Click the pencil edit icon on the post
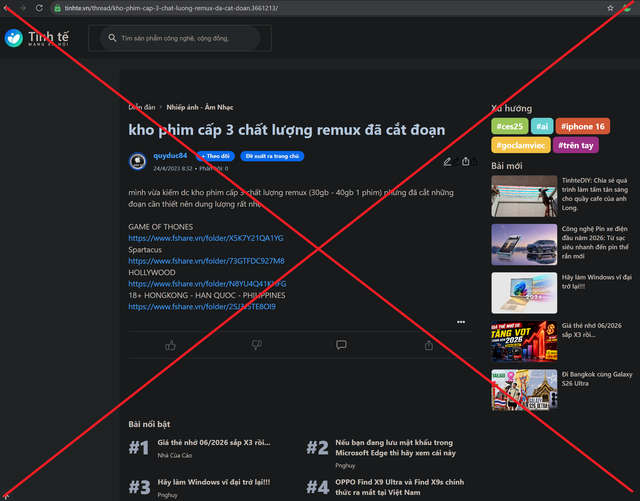640x501 pixels. point(447,162)
